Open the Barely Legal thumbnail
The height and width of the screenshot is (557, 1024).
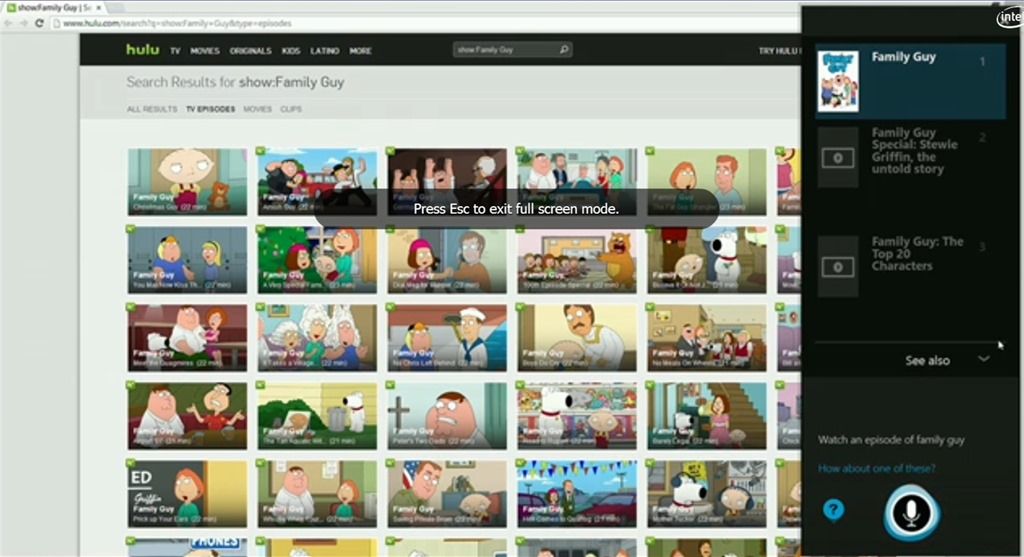coord(707,416)
